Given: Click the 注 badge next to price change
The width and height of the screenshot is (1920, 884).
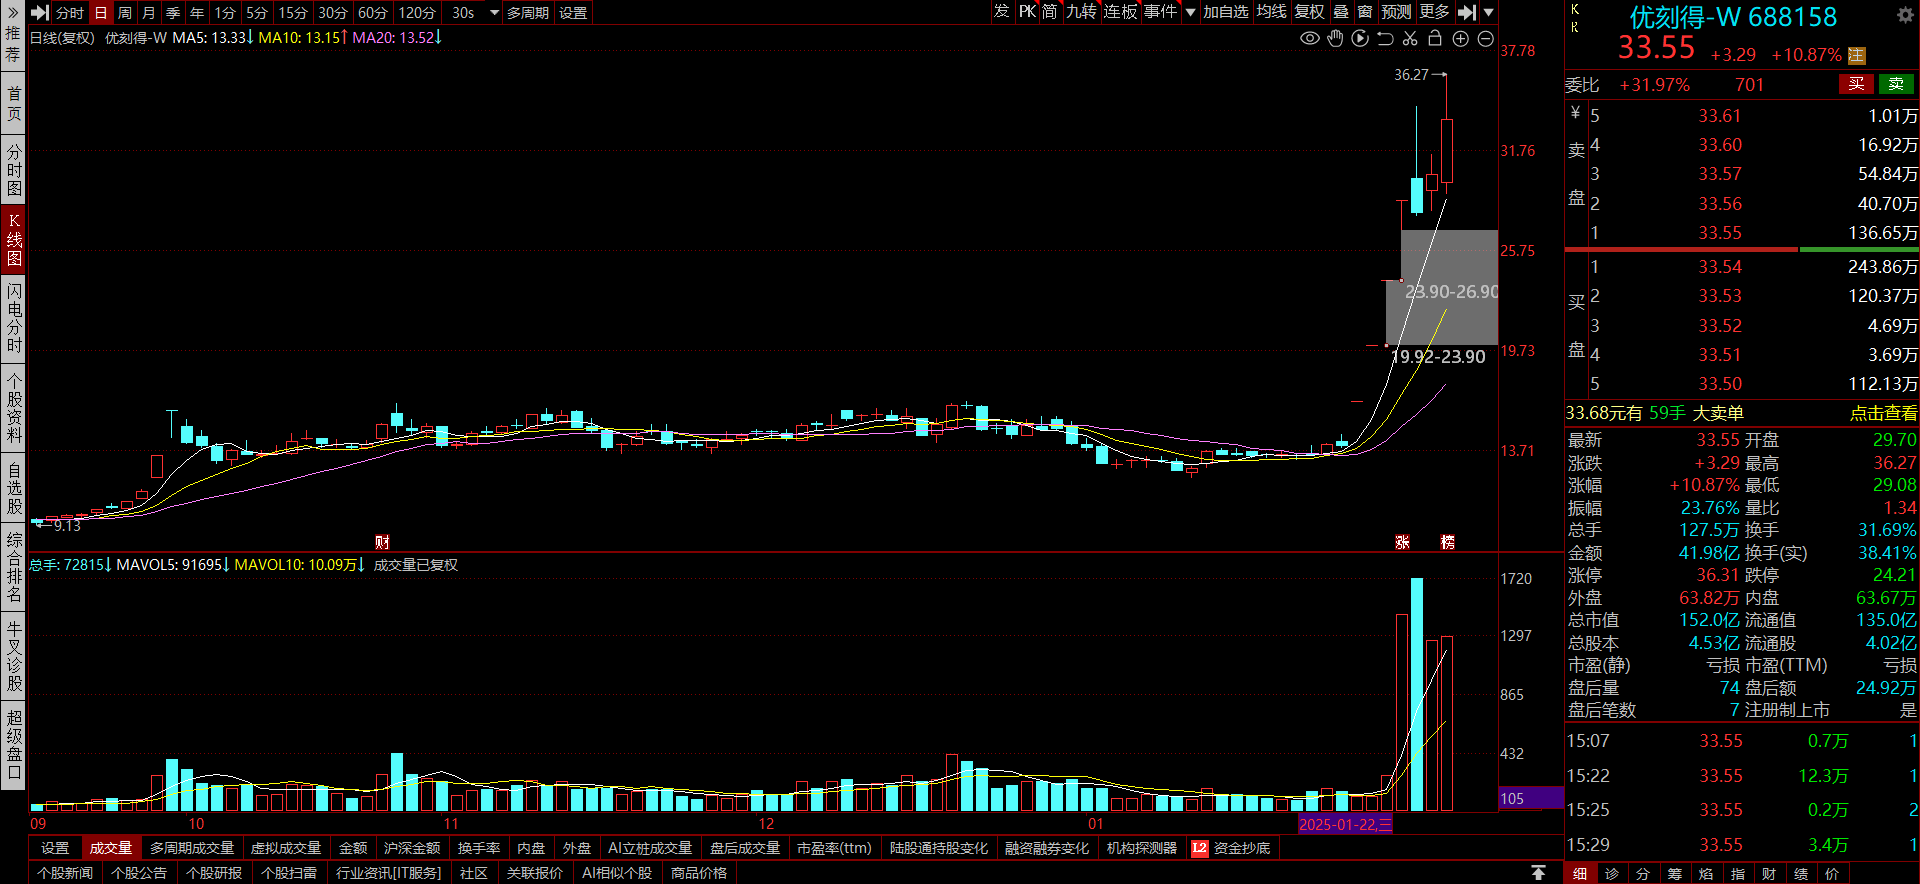Looking at the screenshot, I should [x=1857, y=56].
